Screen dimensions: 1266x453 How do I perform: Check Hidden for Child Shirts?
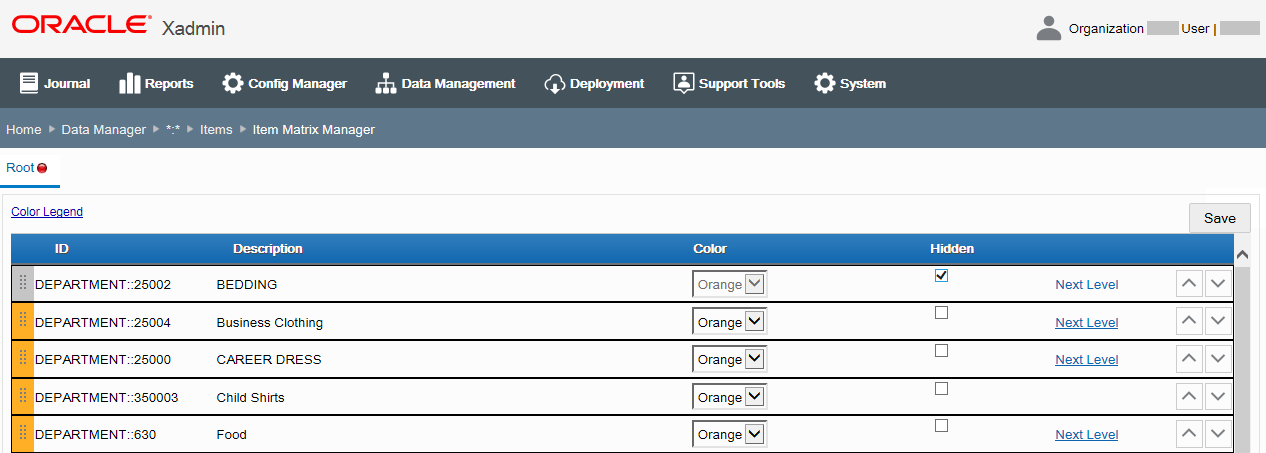(x=941, y=388)
